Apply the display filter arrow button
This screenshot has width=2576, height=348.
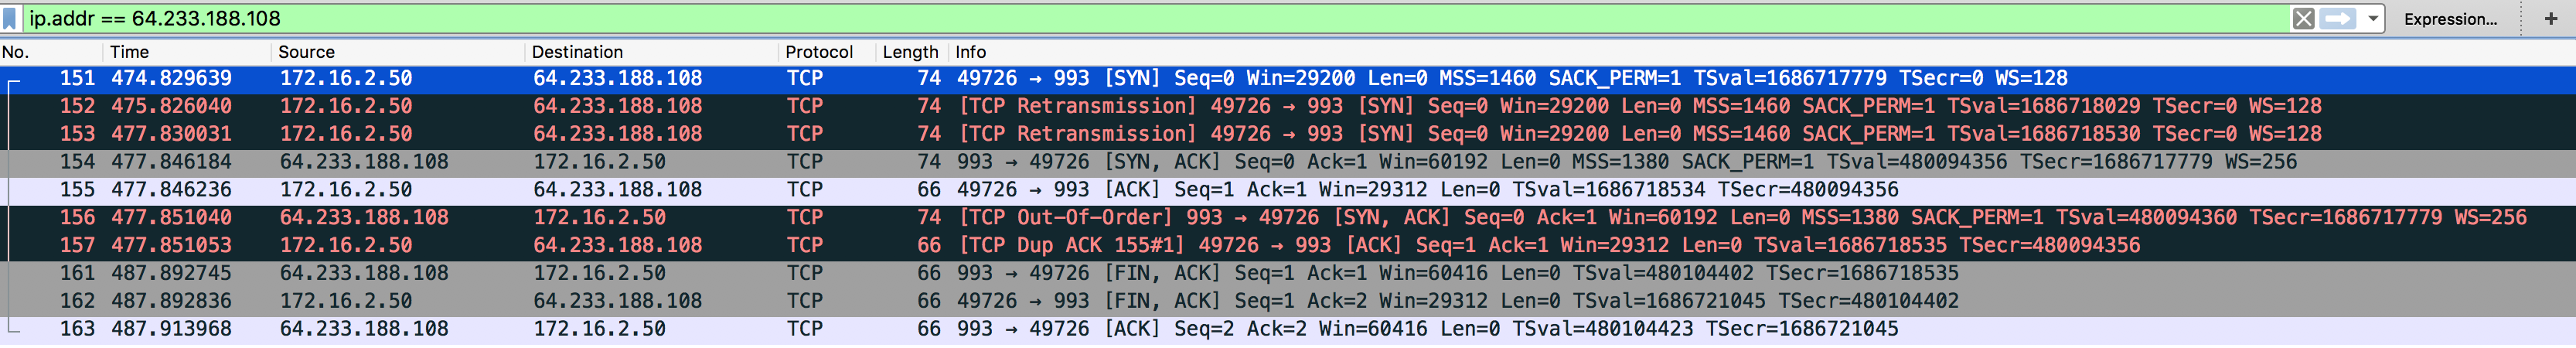coord(2338,19)
